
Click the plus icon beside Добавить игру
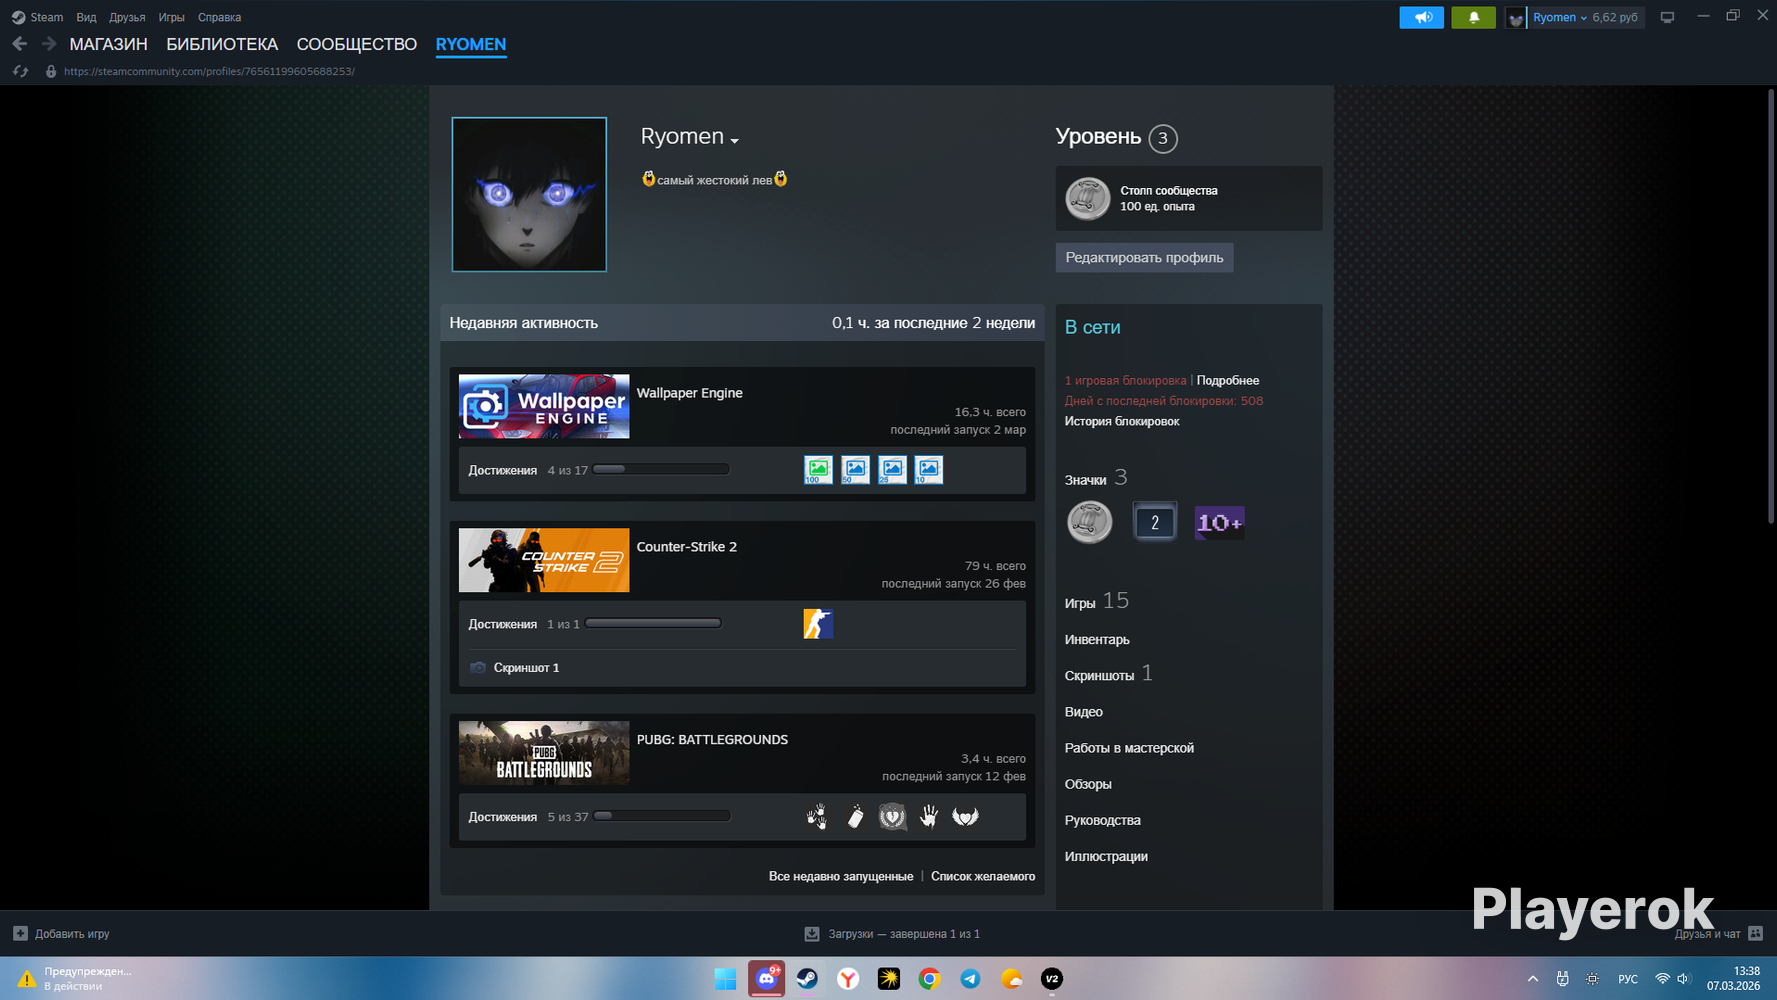tap(20, 933)
